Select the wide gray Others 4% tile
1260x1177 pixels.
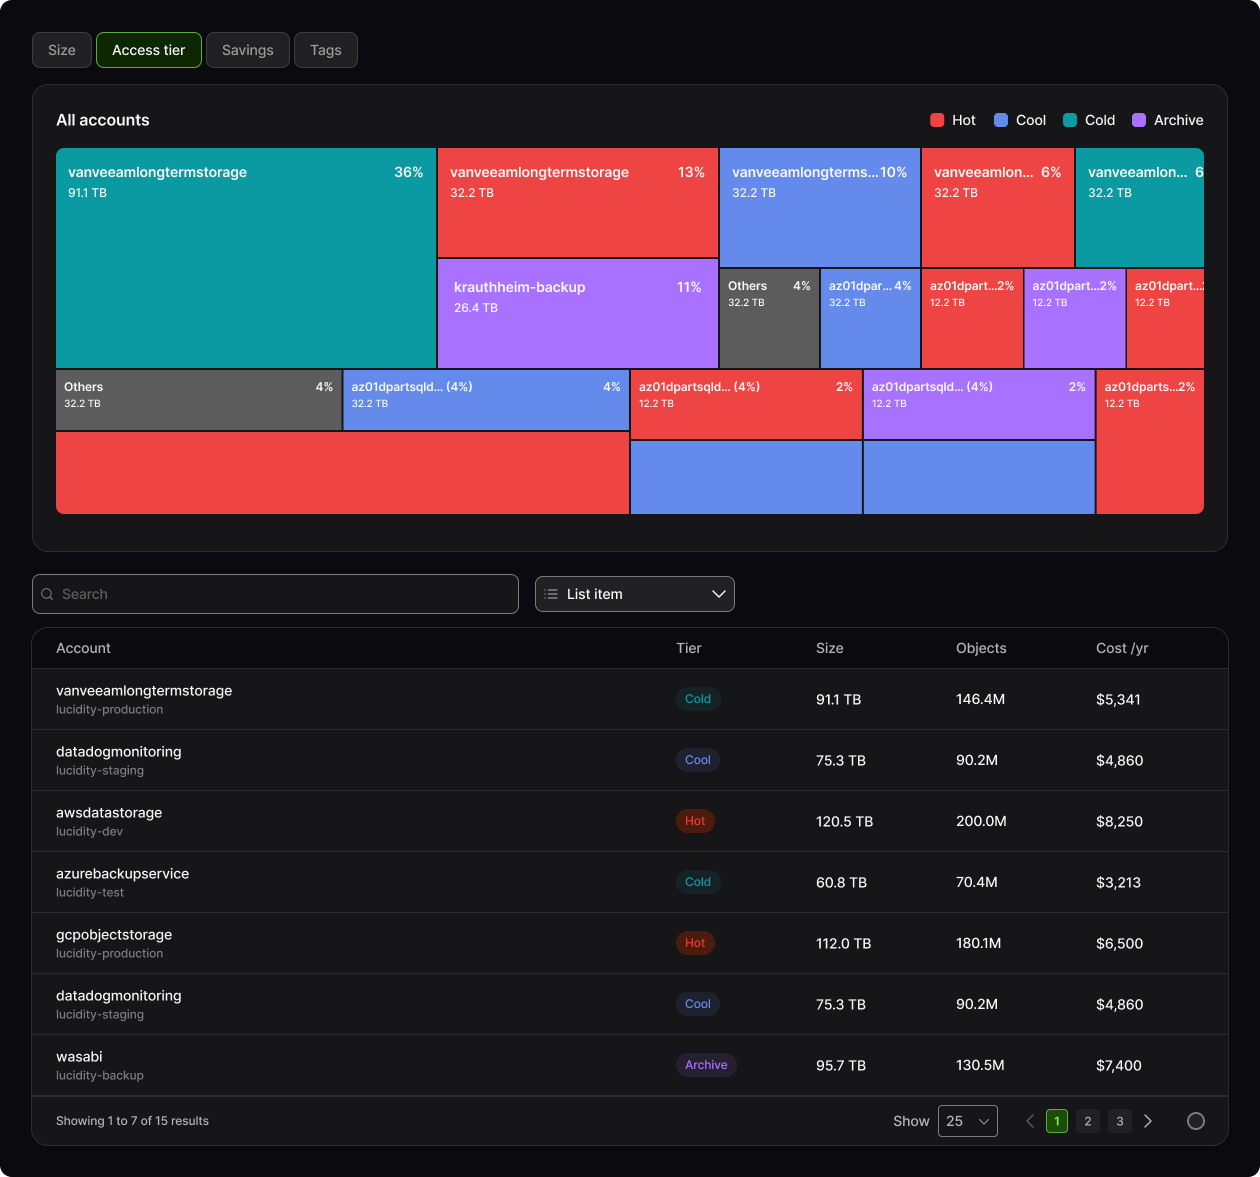click(x=199, y=400)
